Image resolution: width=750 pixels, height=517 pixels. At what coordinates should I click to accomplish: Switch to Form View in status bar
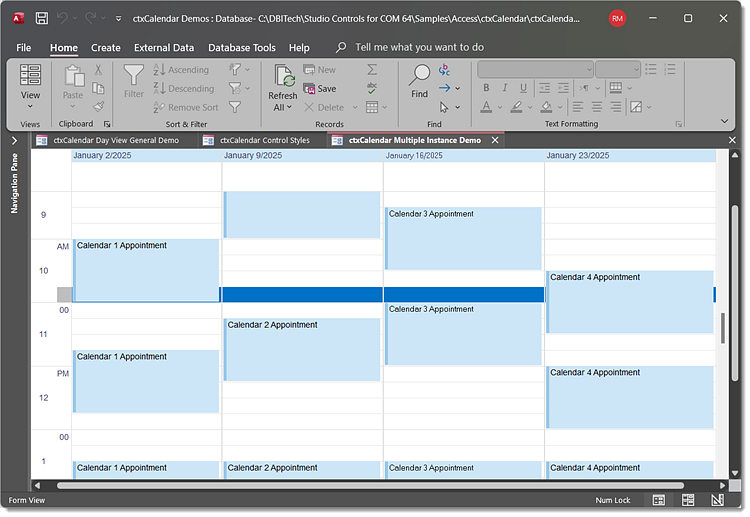[659, 500]
